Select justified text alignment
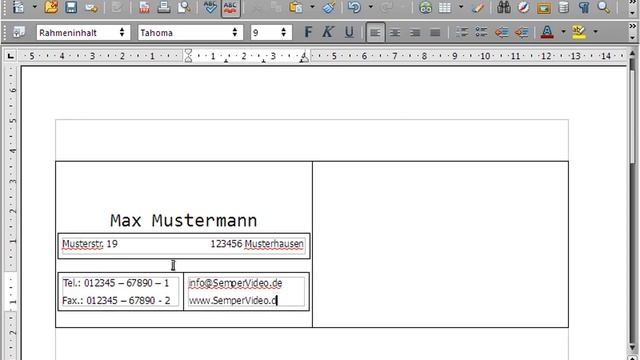The width and height of the screenshot is (640, 360). tap(435, 33)
